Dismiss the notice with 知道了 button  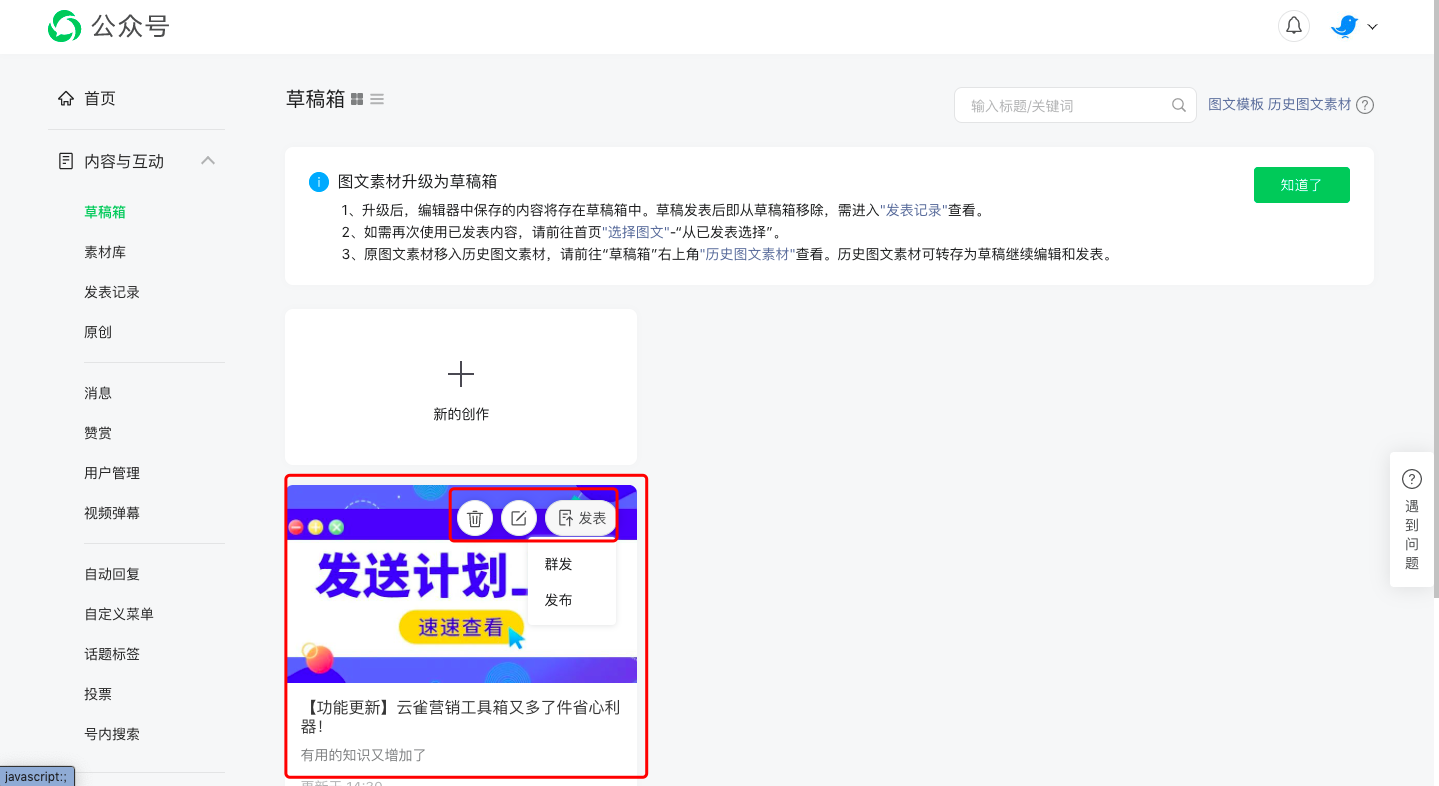[x=1301, y=185]
